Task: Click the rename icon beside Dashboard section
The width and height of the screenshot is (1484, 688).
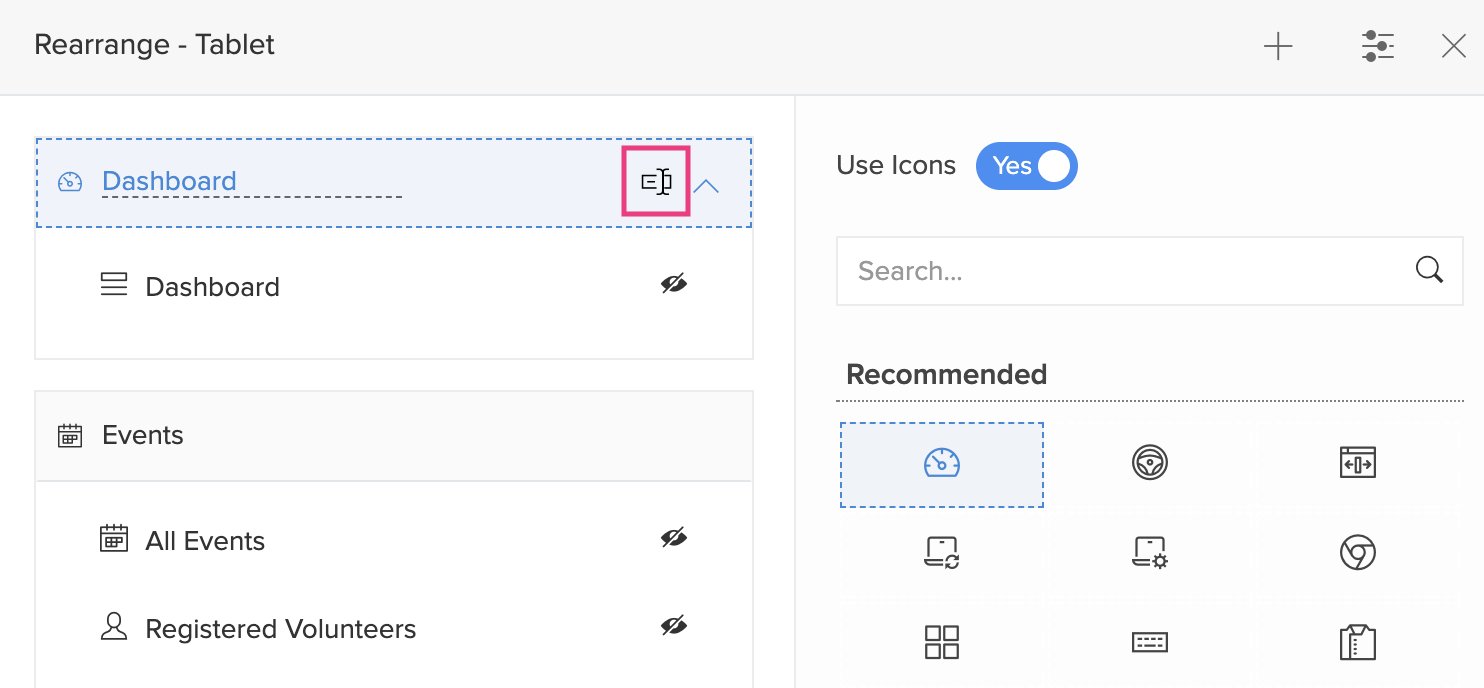Action: pyautogui.click(x=656, y=182)
